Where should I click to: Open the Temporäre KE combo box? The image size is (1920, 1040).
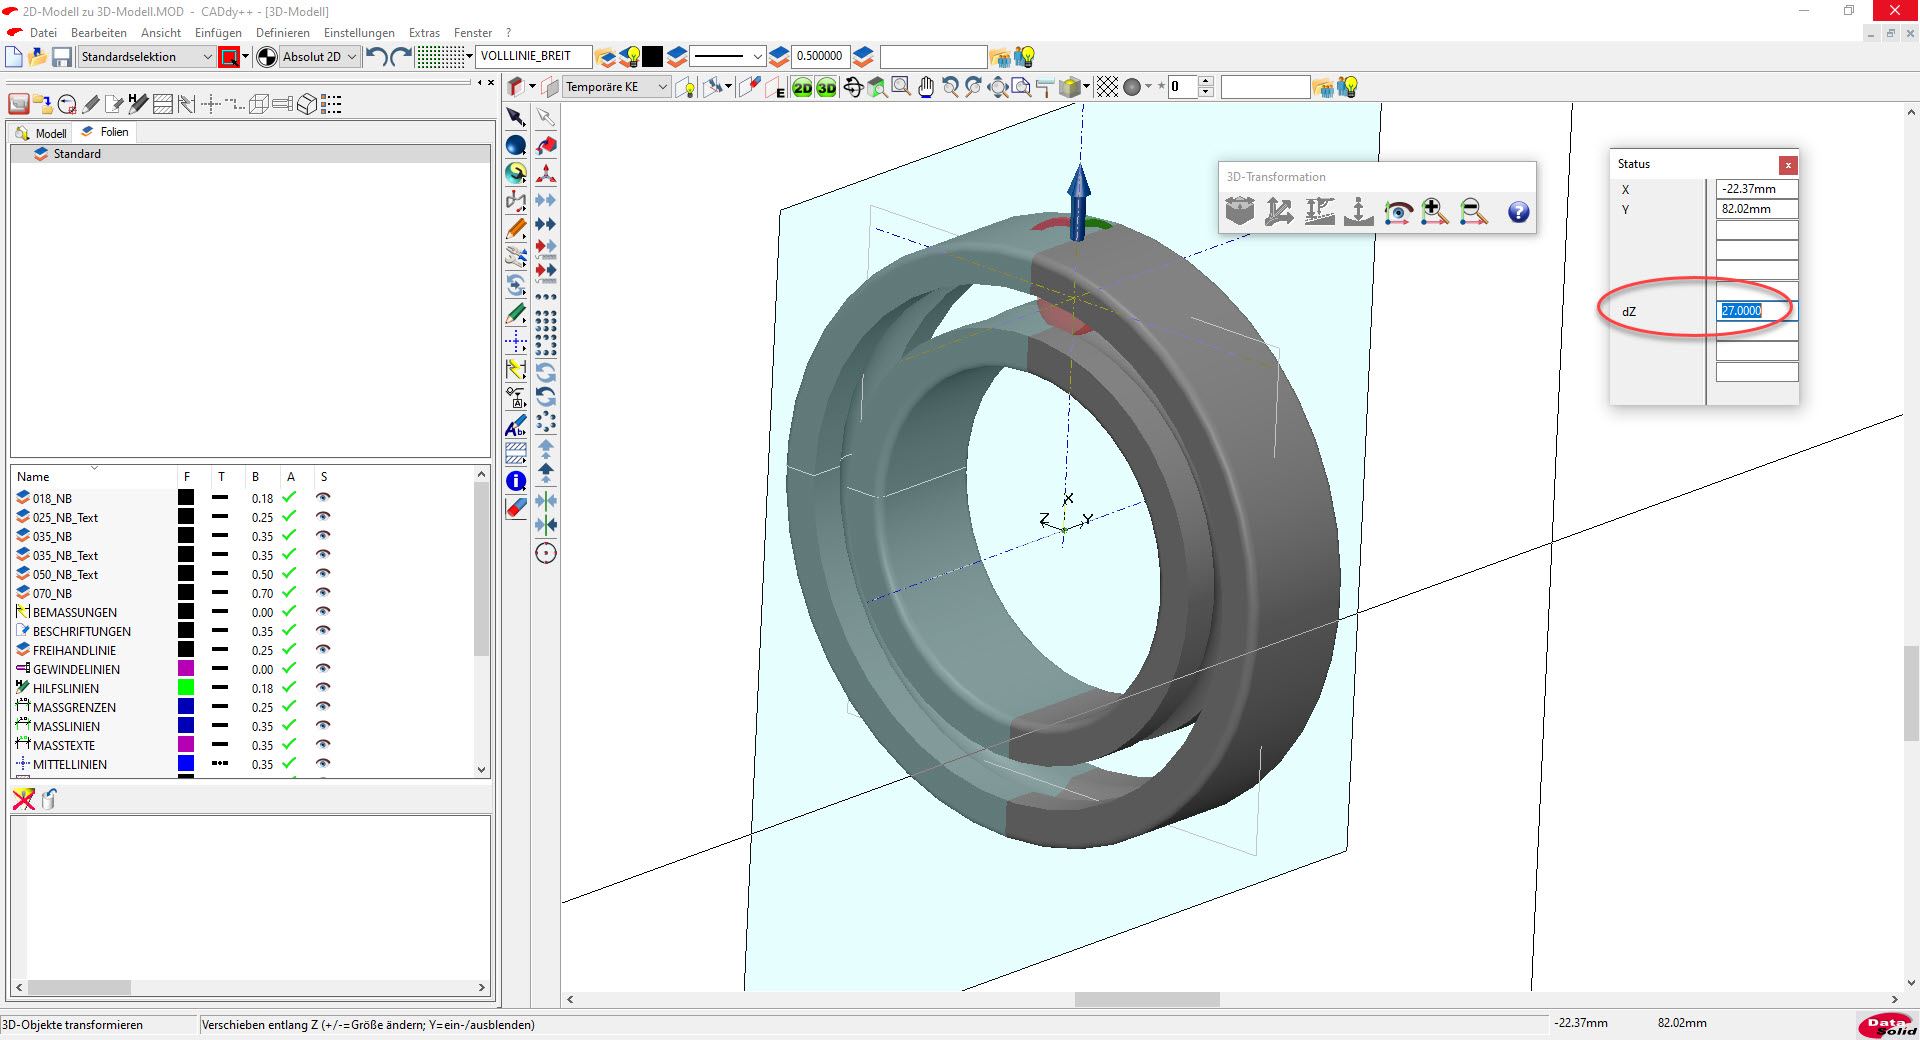coord(661,87)
